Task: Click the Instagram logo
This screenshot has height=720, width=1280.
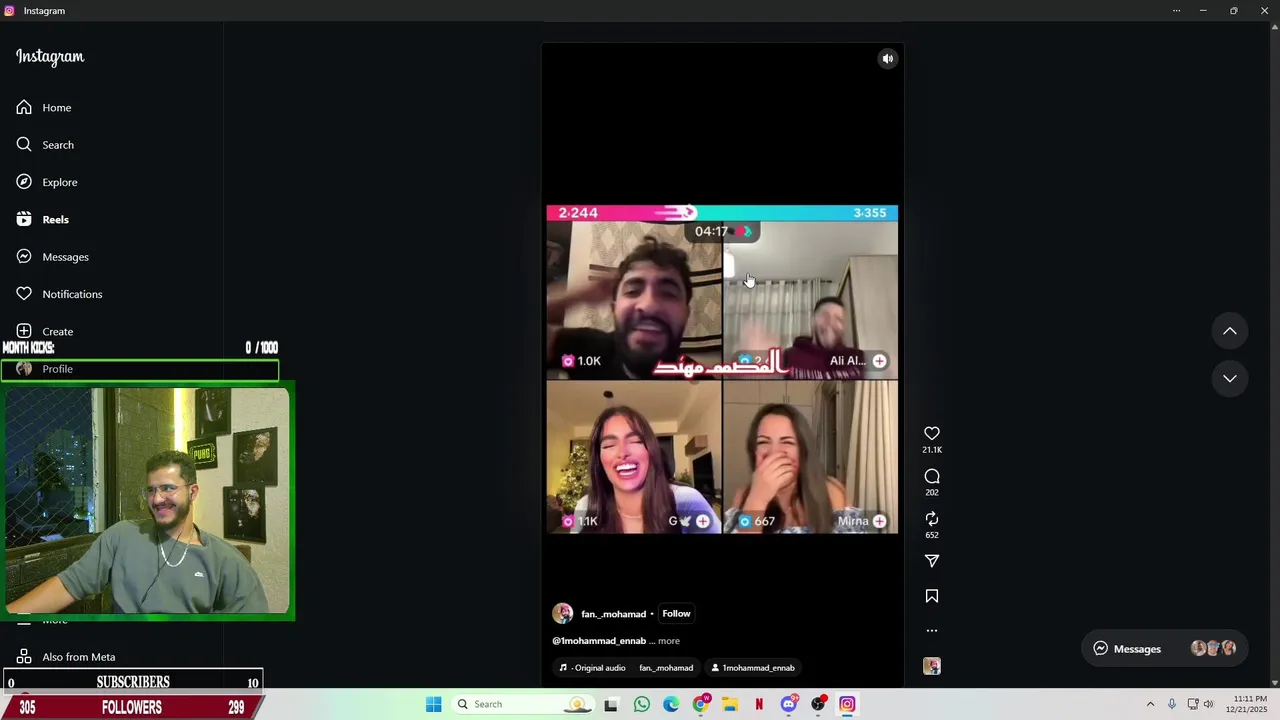Action: (x=50, y=57)
